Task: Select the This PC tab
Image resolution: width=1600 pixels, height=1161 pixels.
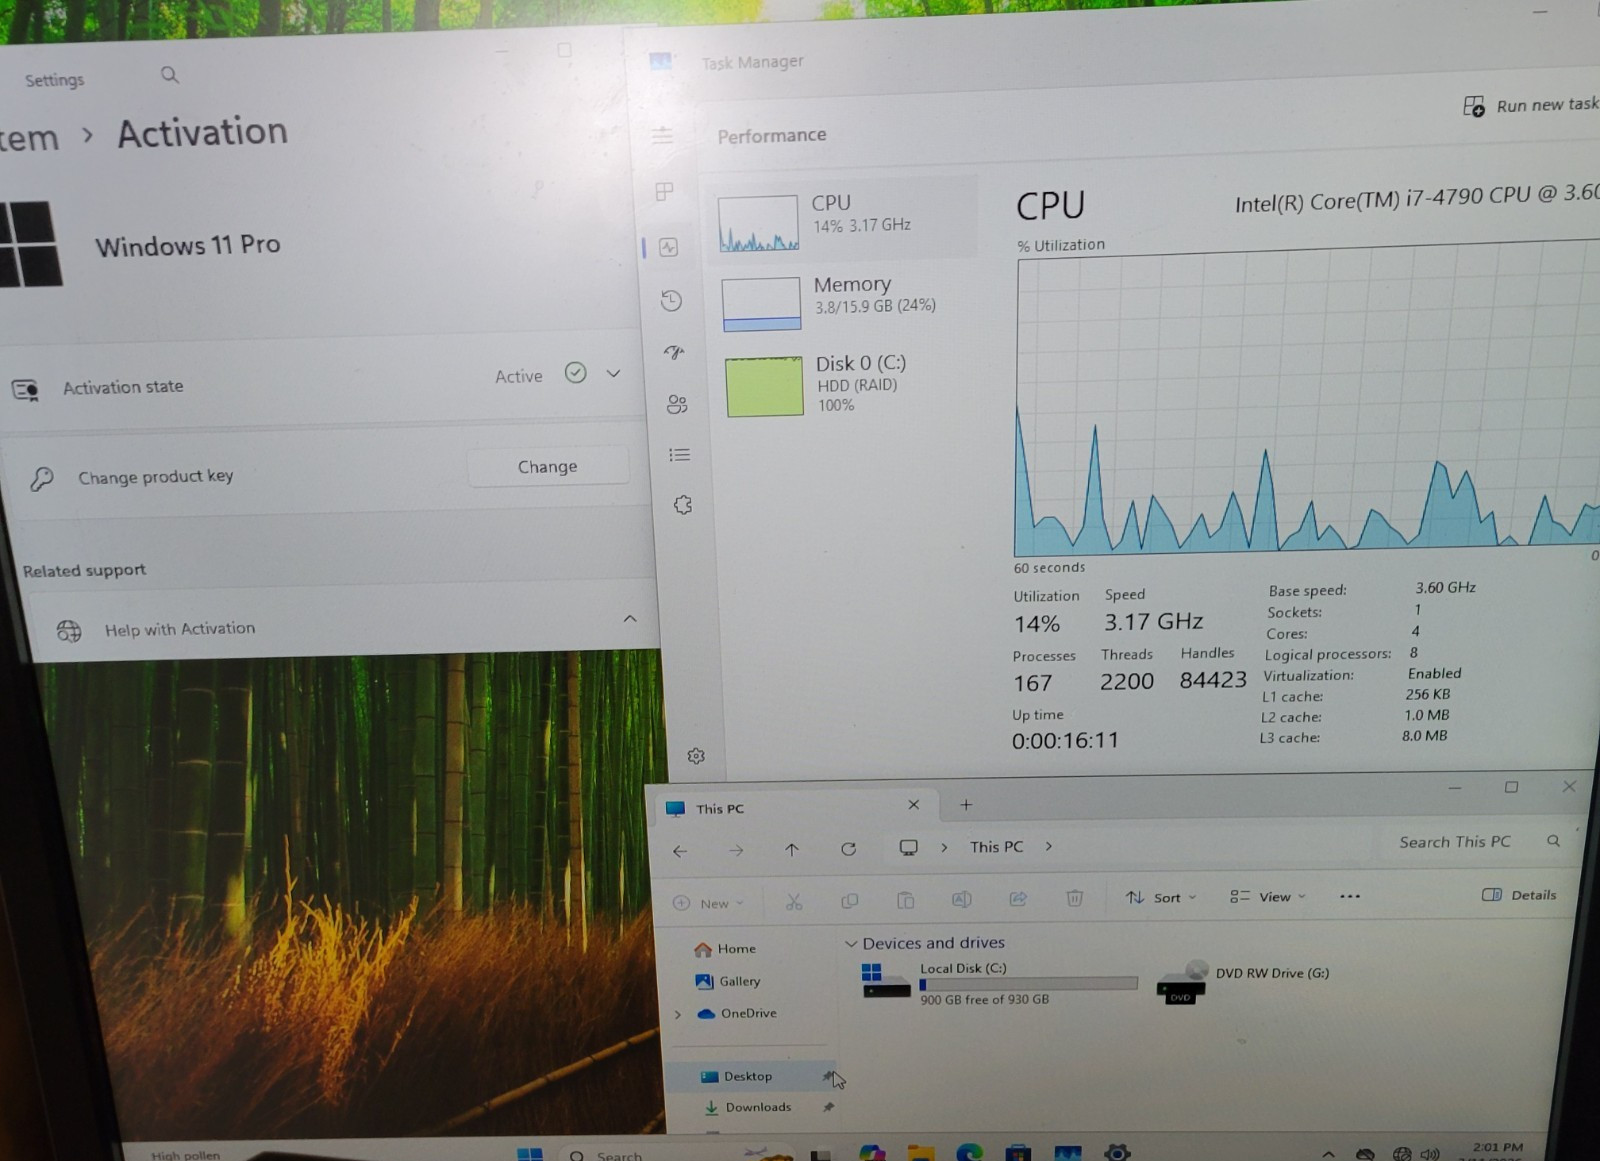Action: pos(718,808)
